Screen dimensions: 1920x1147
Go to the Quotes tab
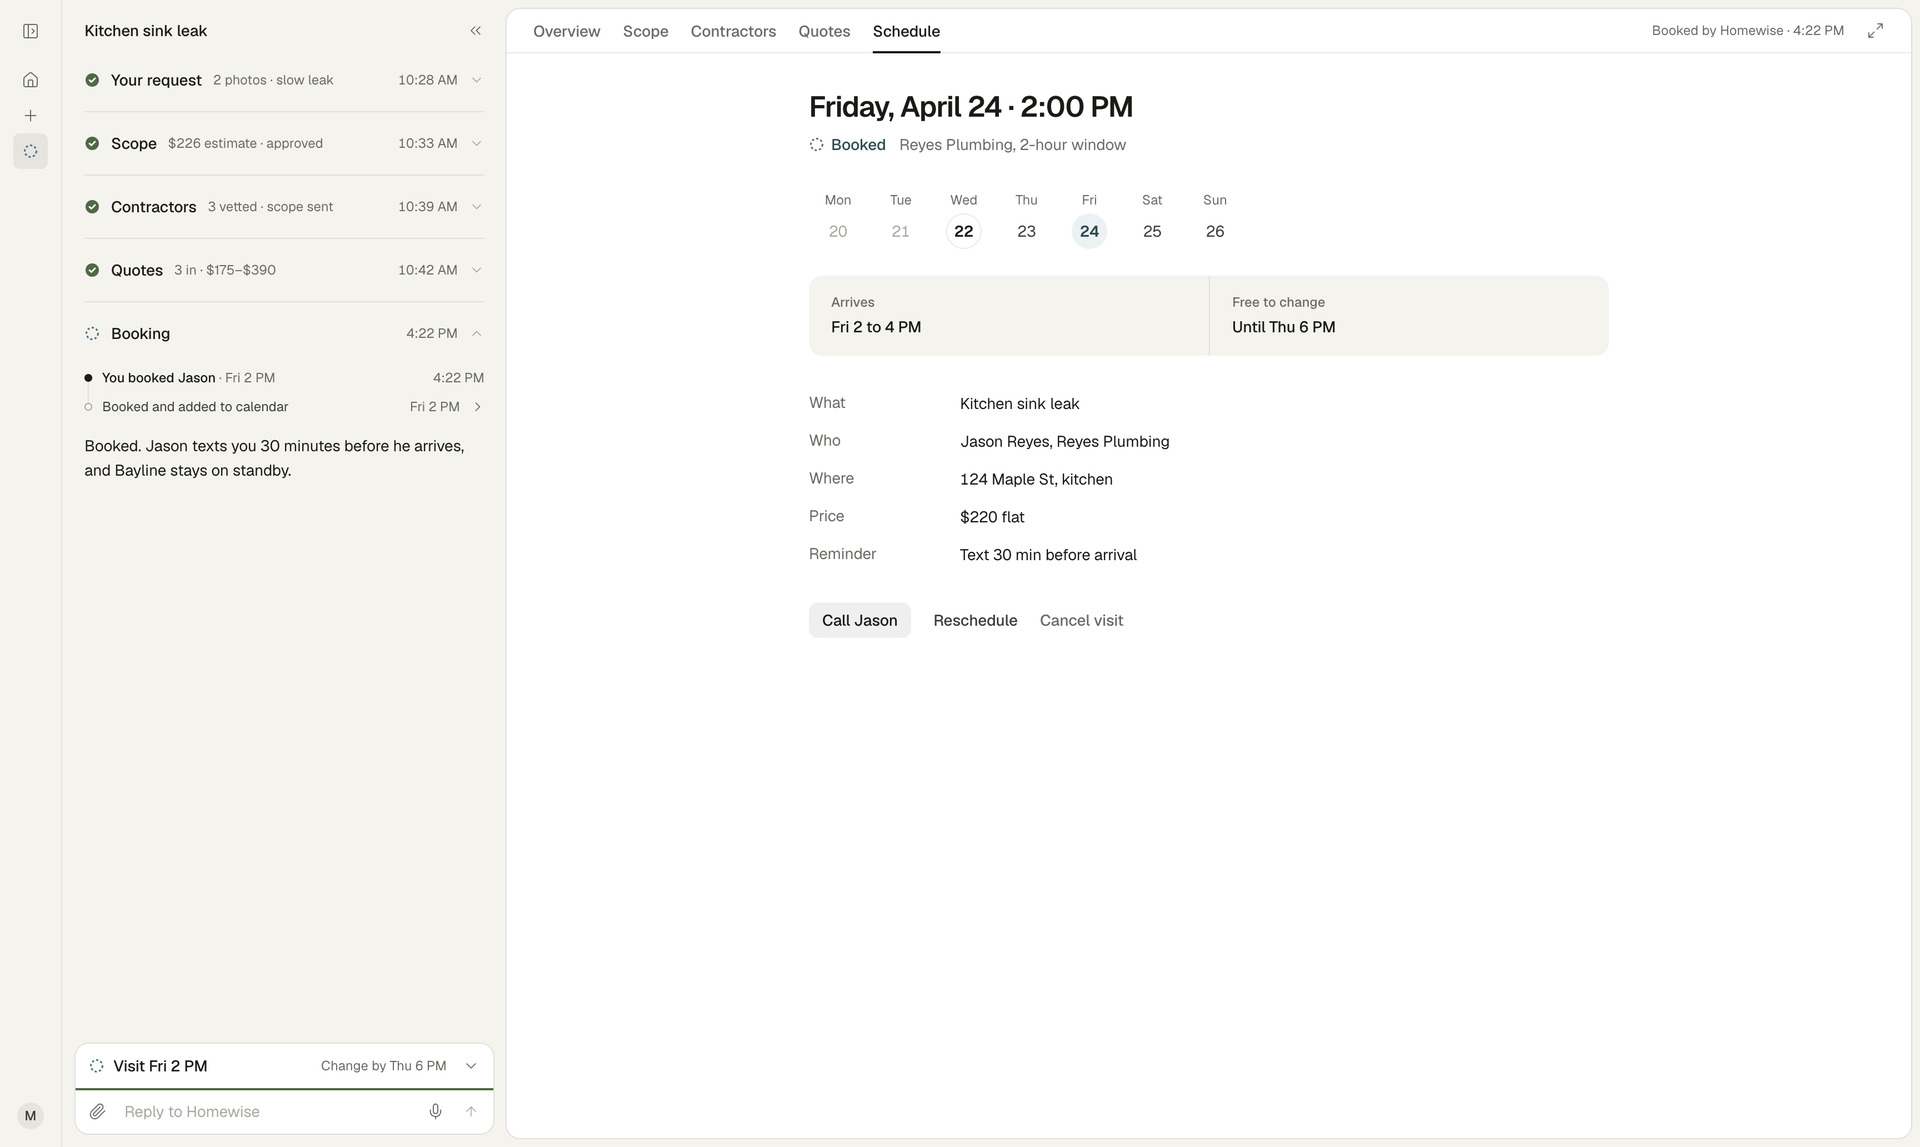coord(824,31)
